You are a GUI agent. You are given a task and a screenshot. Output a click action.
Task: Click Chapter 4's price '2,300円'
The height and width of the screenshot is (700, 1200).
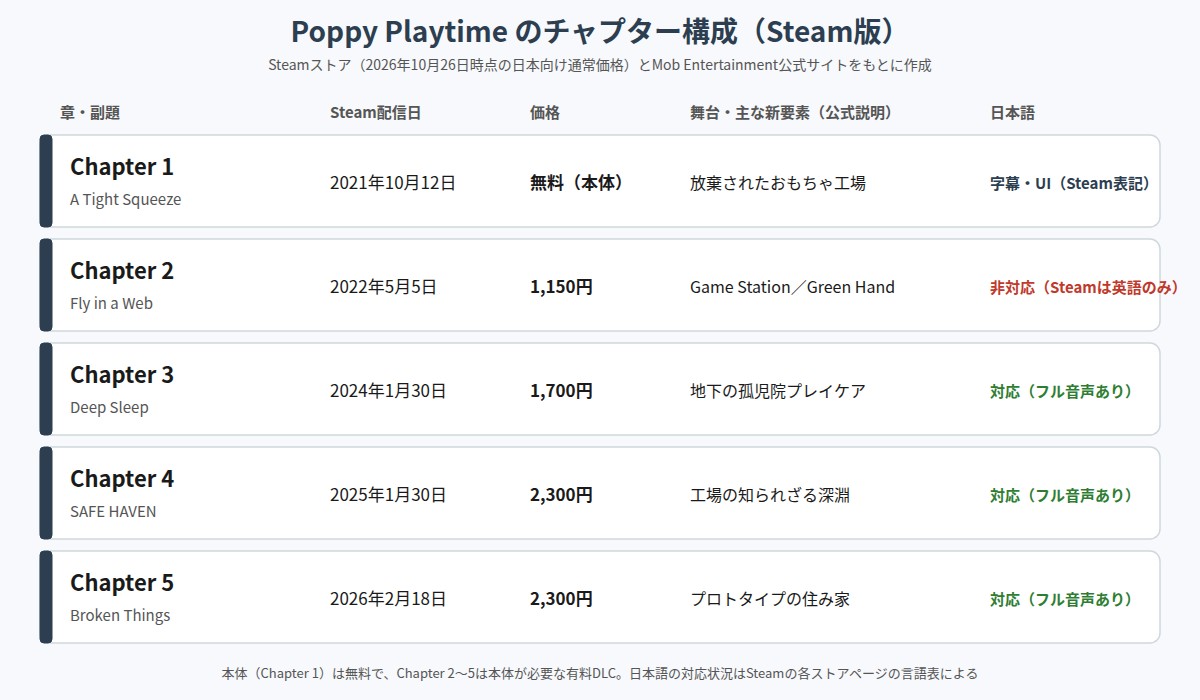coord(562,495)
